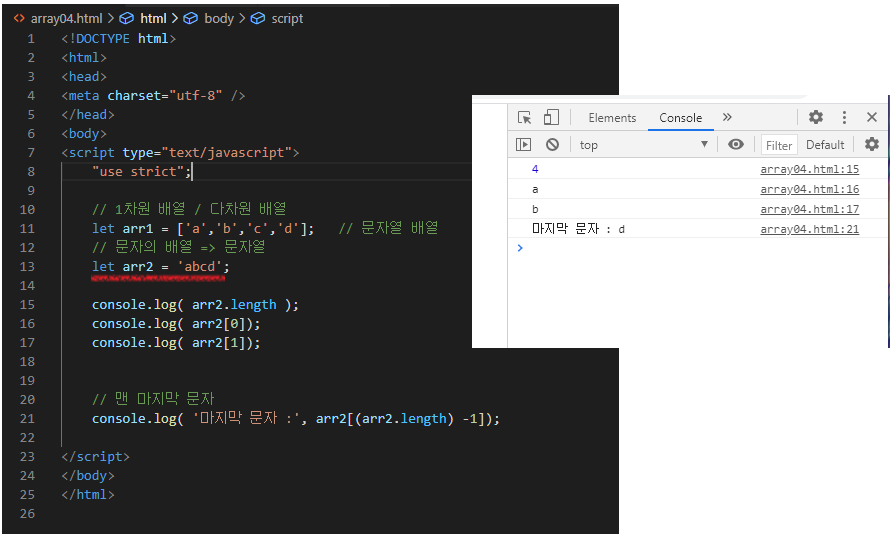Click the <!DOCTYPE html> line
This screenshot has height=538, width=896.
[x=118, y=38]
